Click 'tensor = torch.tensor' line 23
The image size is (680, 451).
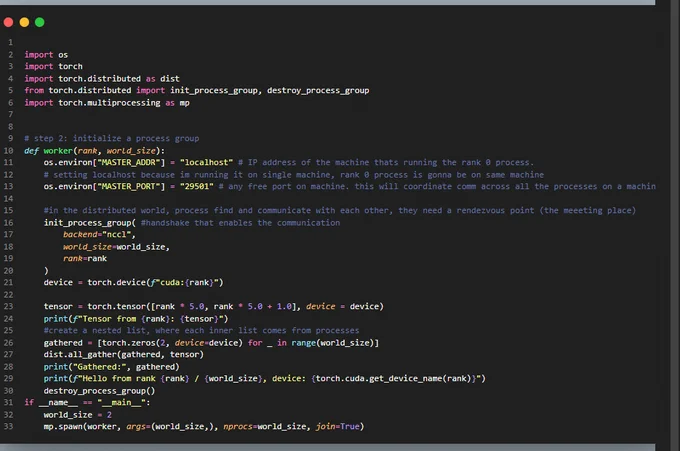pyautogui.click(x=213, y=307)
